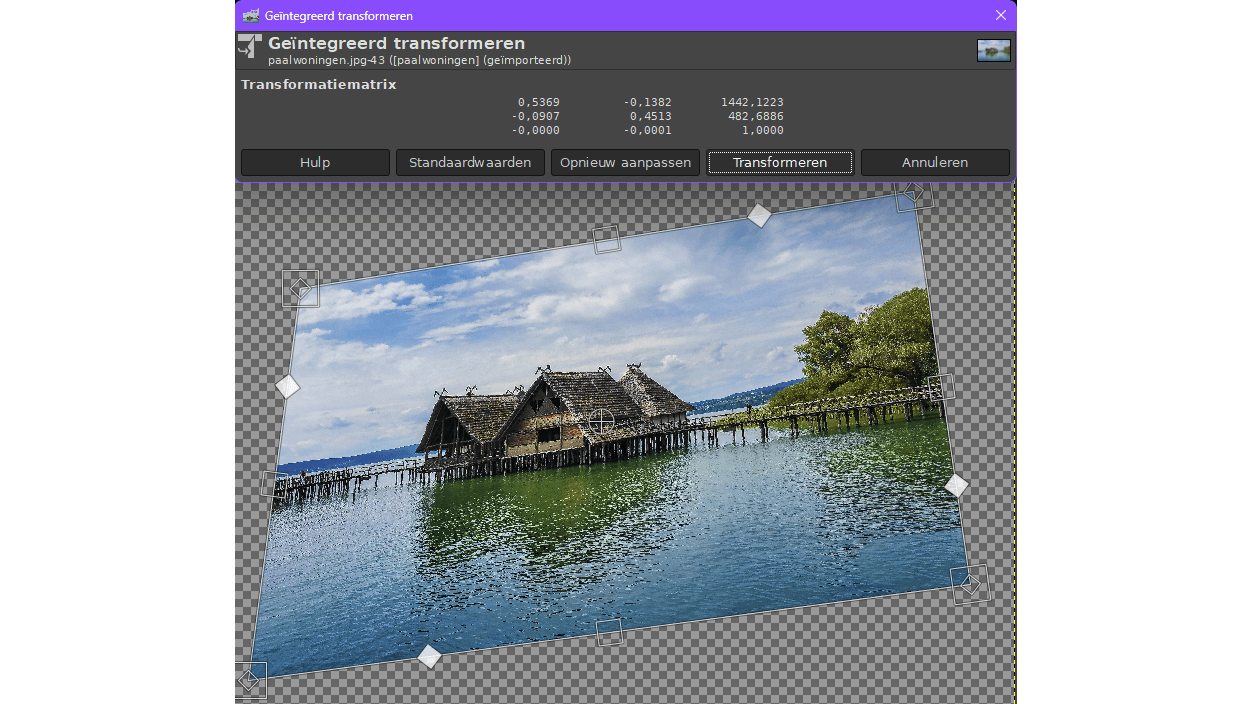Close the Geïntegreerd transformeren dialog
This screenshot has width=1252, height=704.
click(x=1000, y=15)
